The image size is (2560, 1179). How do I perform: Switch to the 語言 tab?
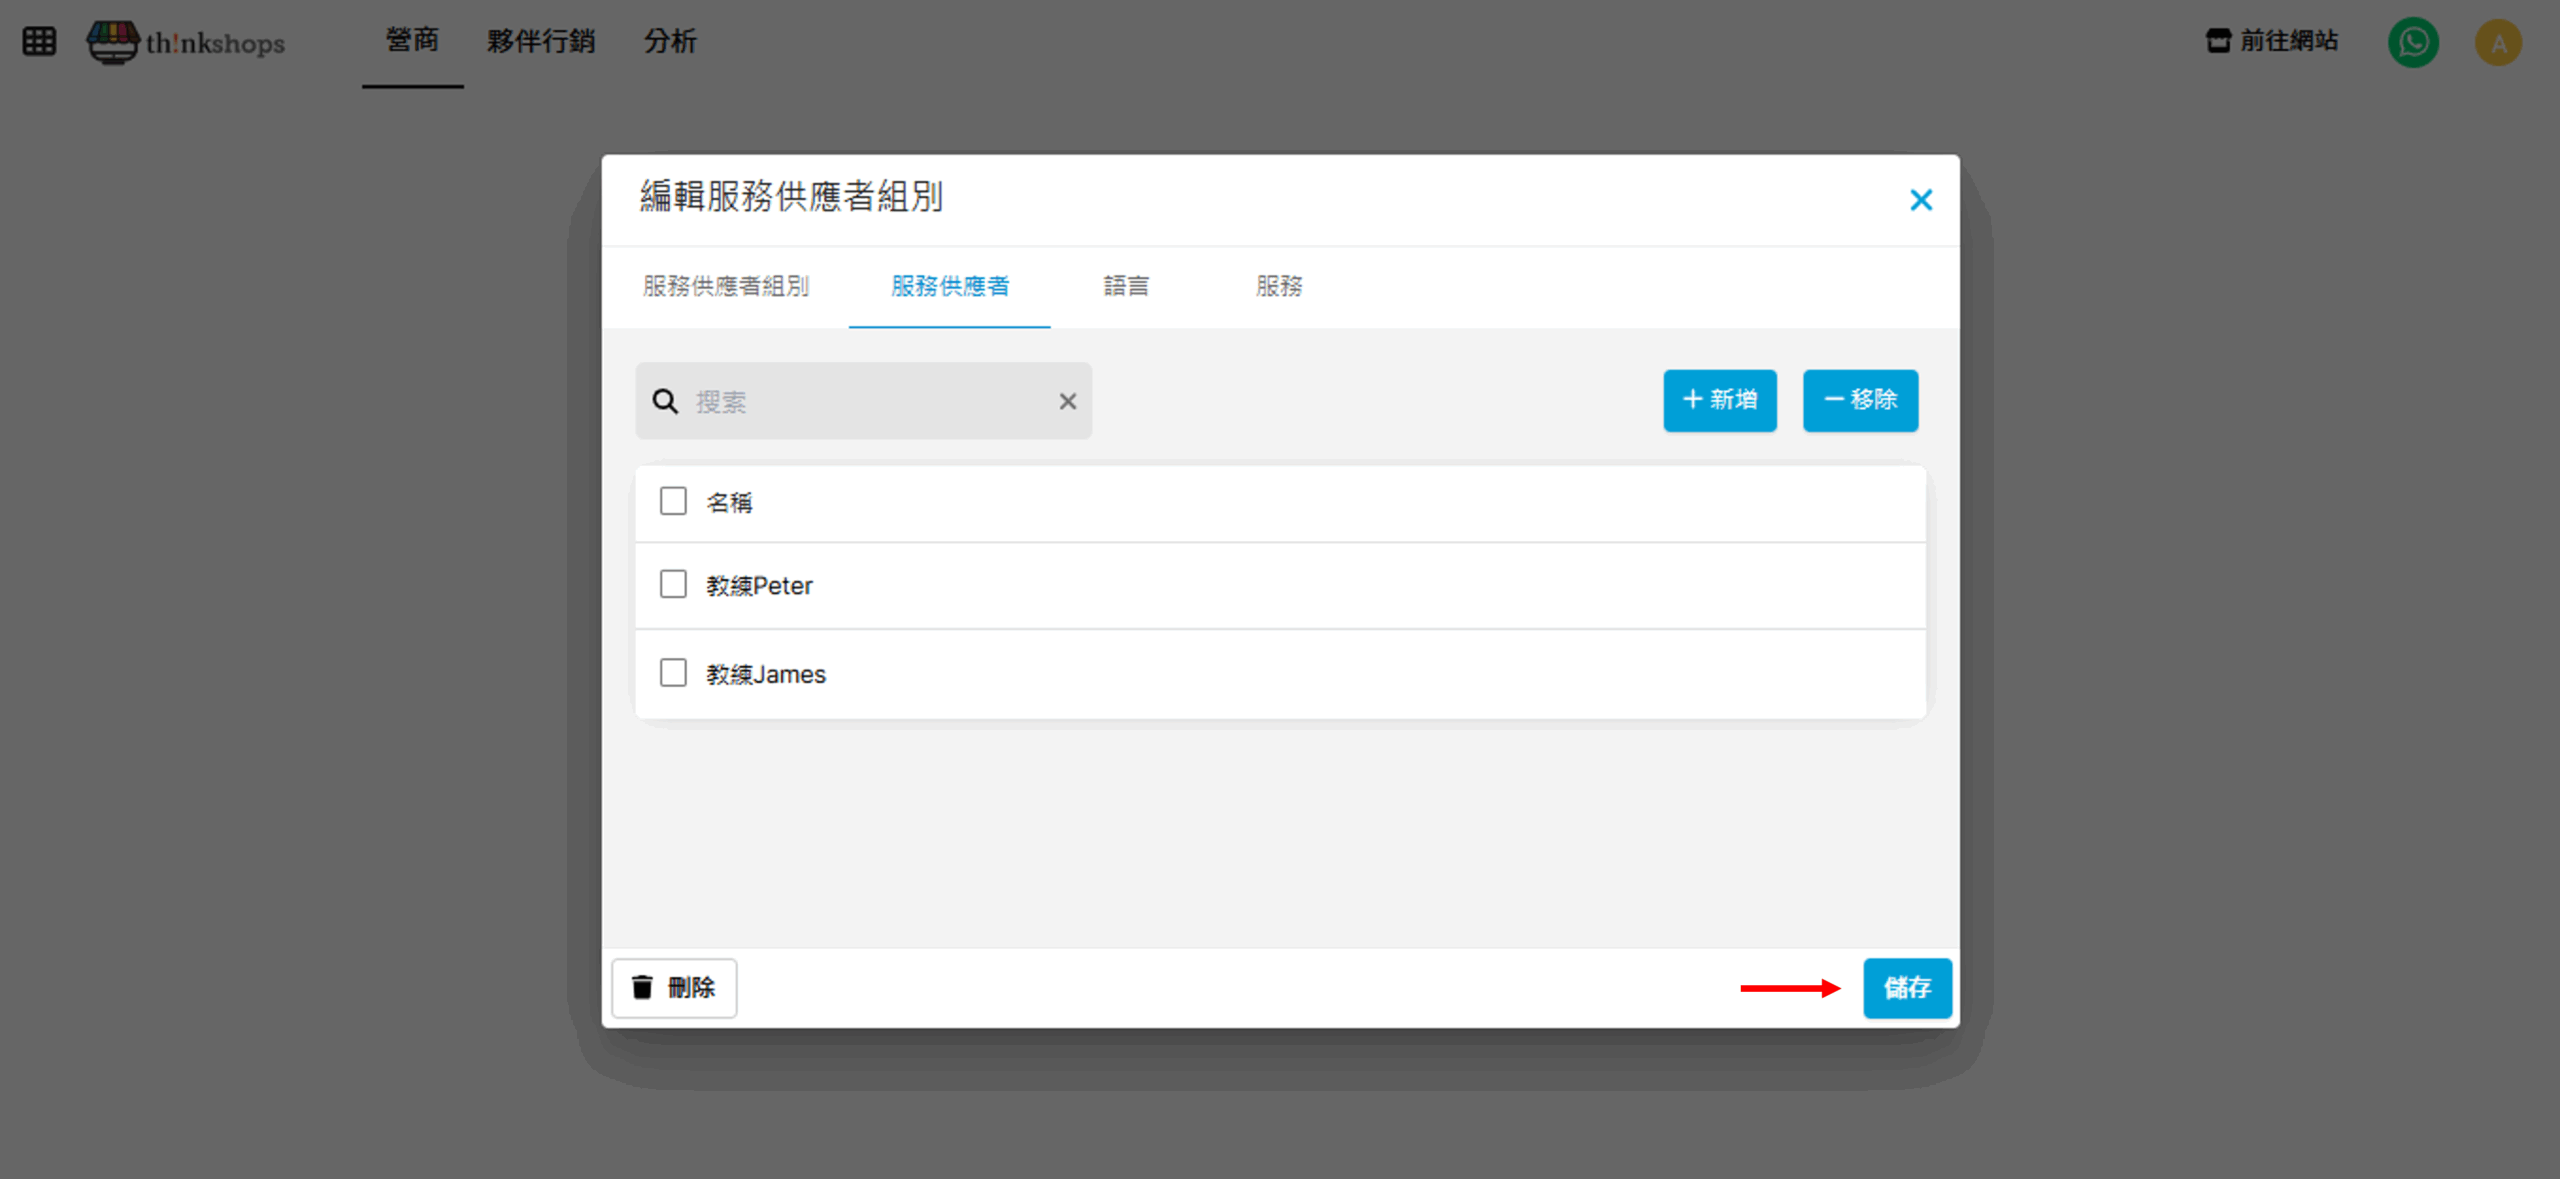point(1125,286)
